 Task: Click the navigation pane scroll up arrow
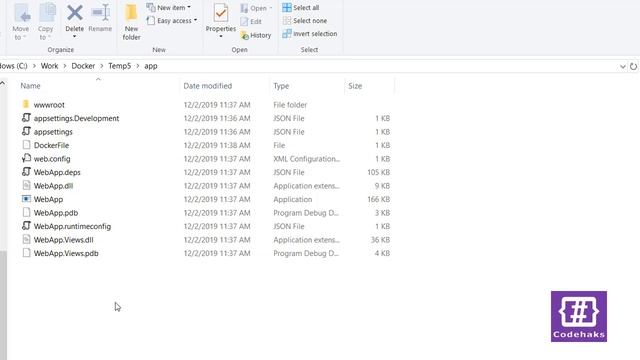2,83
